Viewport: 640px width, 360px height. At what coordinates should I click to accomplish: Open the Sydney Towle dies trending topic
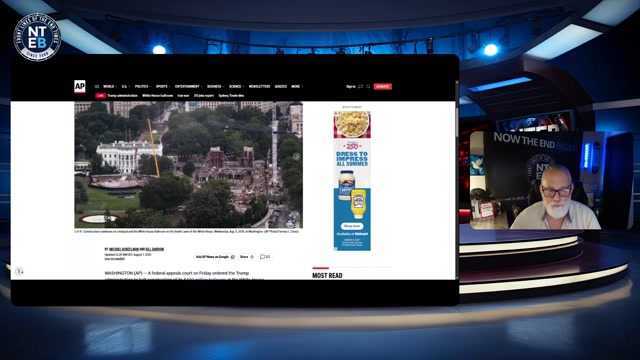point(231,96)
